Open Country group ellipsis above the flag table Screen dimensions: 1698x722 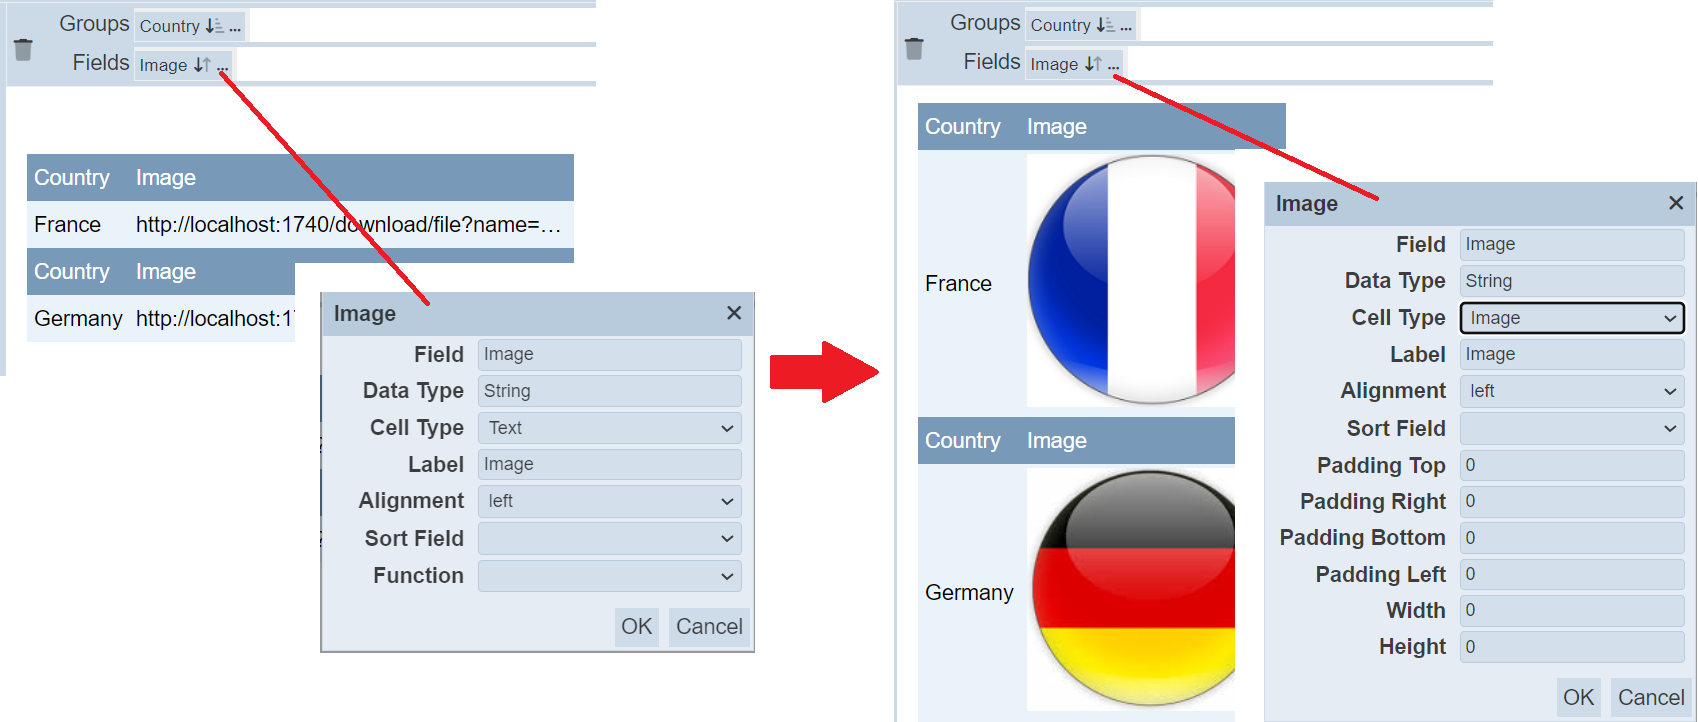point(1126,26)
